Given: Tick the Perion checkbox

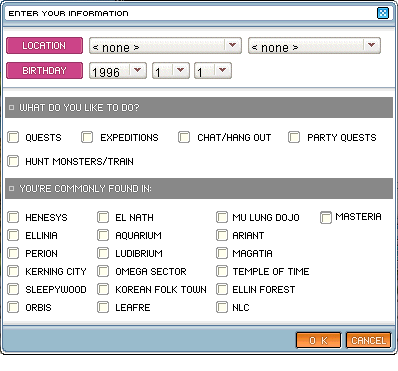Looking at the screenshot, I should tap(13, 253).
